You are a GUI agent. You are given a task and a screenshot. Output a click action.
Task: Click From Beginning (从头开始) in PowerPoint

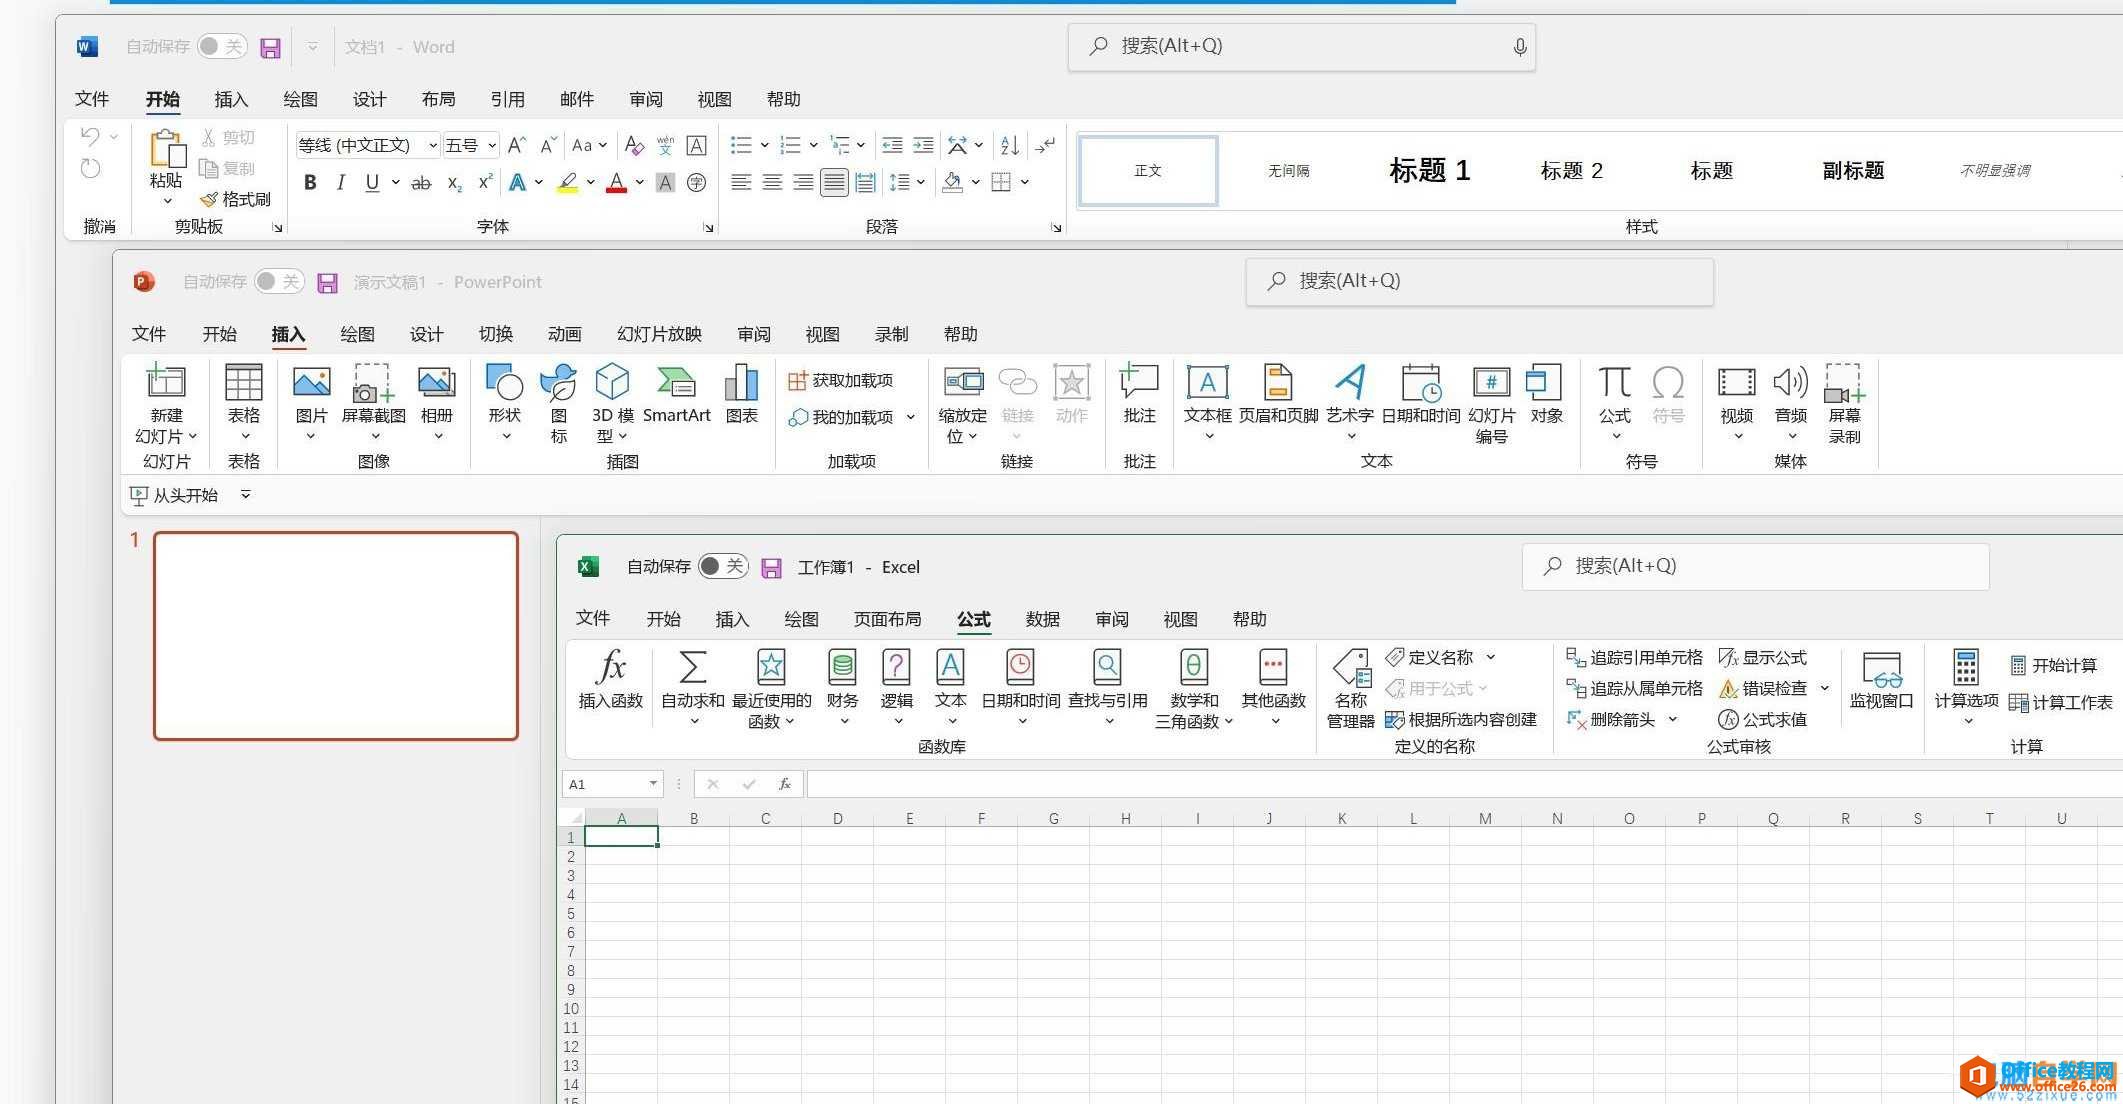coord(175,495)
